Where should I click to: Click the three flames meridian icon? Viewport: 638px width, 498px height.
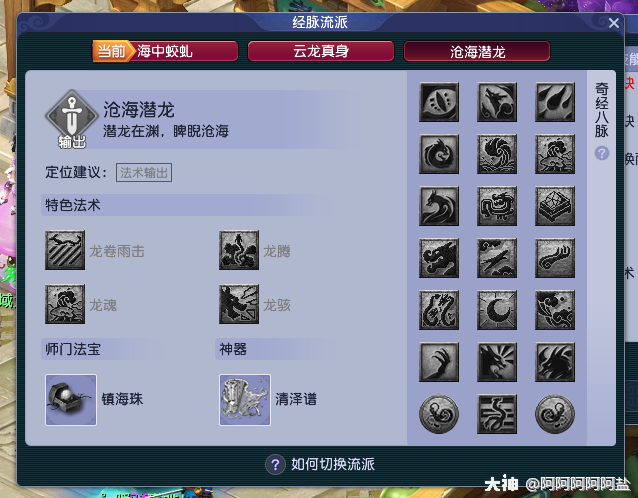point(555,102)
